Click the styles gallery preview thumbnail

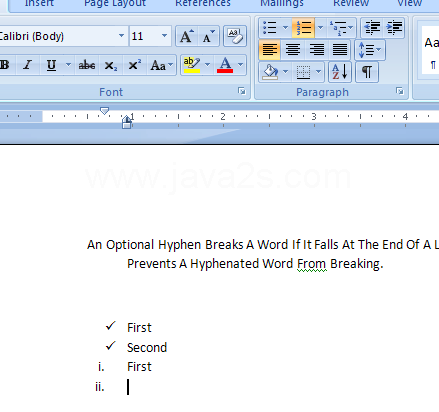pos(430,50)
